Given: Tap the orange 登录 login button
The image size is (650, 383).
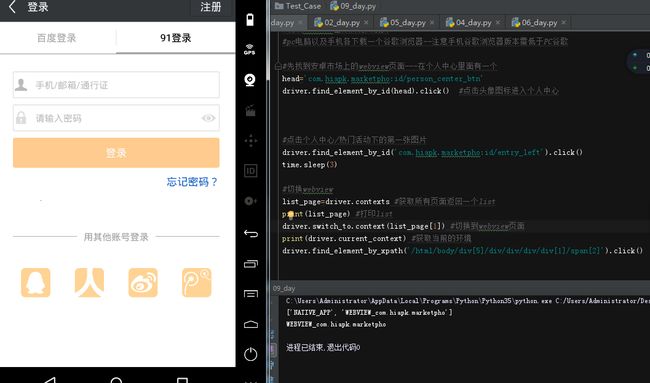Looking at the screenshot, I should pyautogui.click(x=116, y=153).
